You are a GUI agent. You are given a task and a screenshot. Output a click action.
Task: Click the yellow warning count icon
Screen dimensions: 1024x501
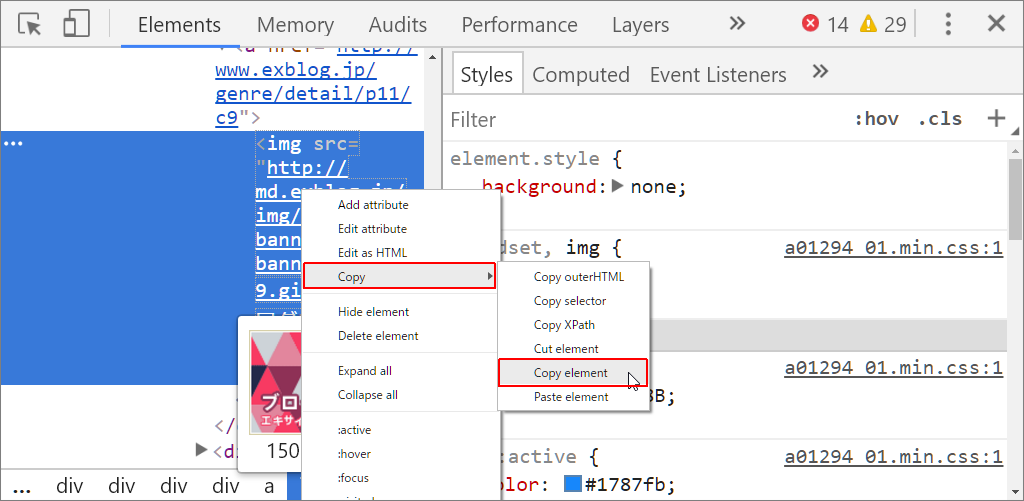(x=868, y=25)
